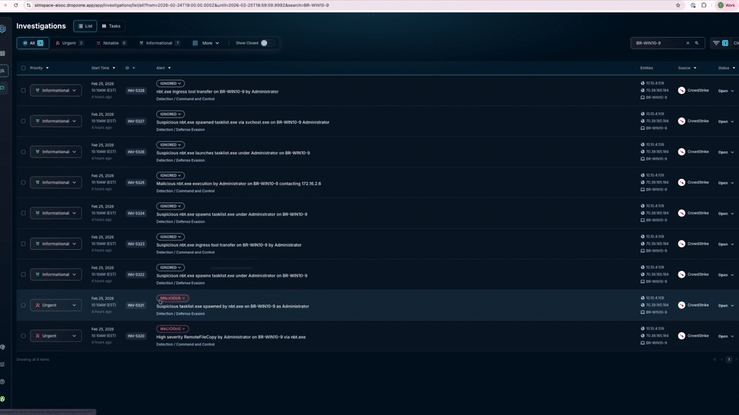This screenshot has width=739, height=415.
Task: Click the INV-5325 ID badge
Action: coord(136,183)
